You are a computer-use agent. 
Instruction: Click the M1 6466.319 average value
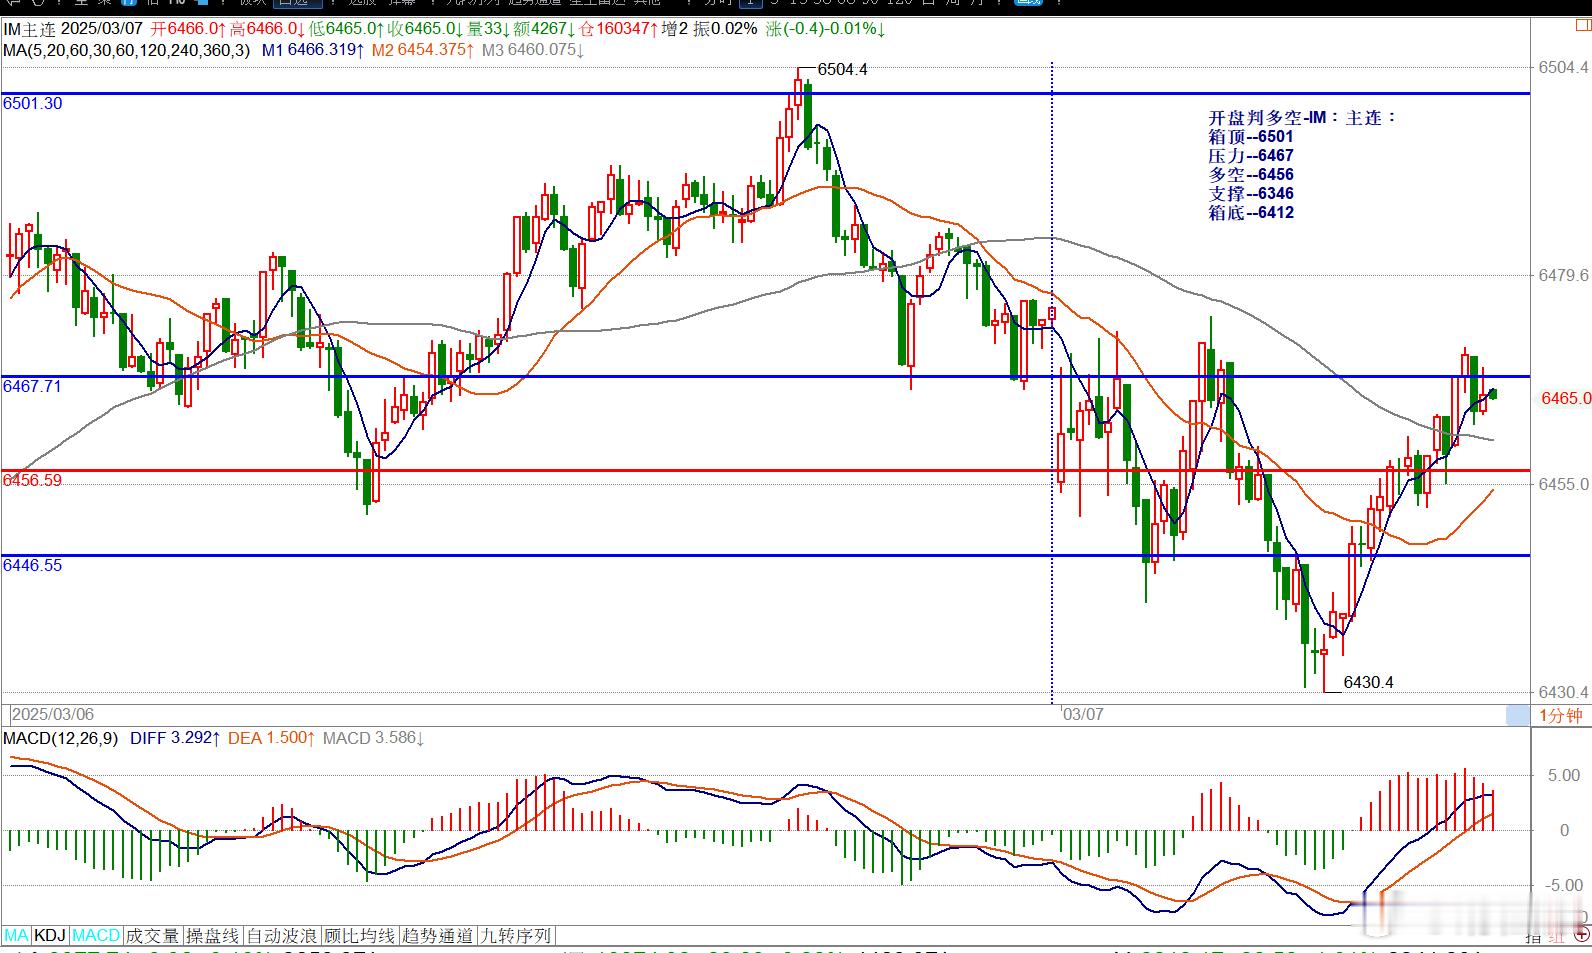312,49
